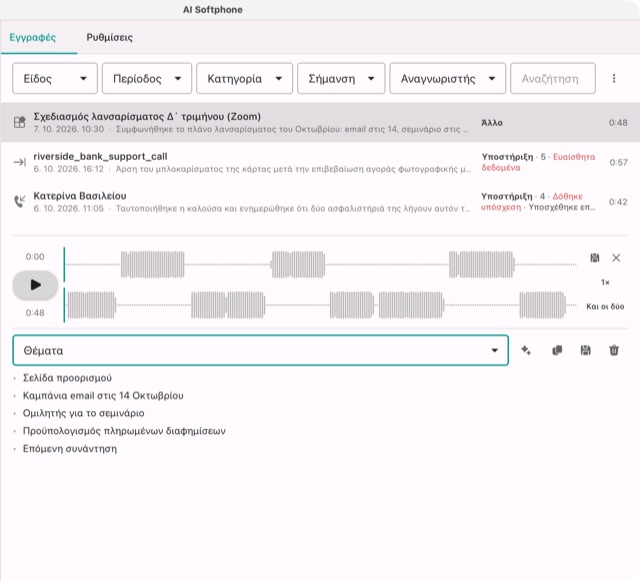Select the Άλλο category label

point(492,122)
